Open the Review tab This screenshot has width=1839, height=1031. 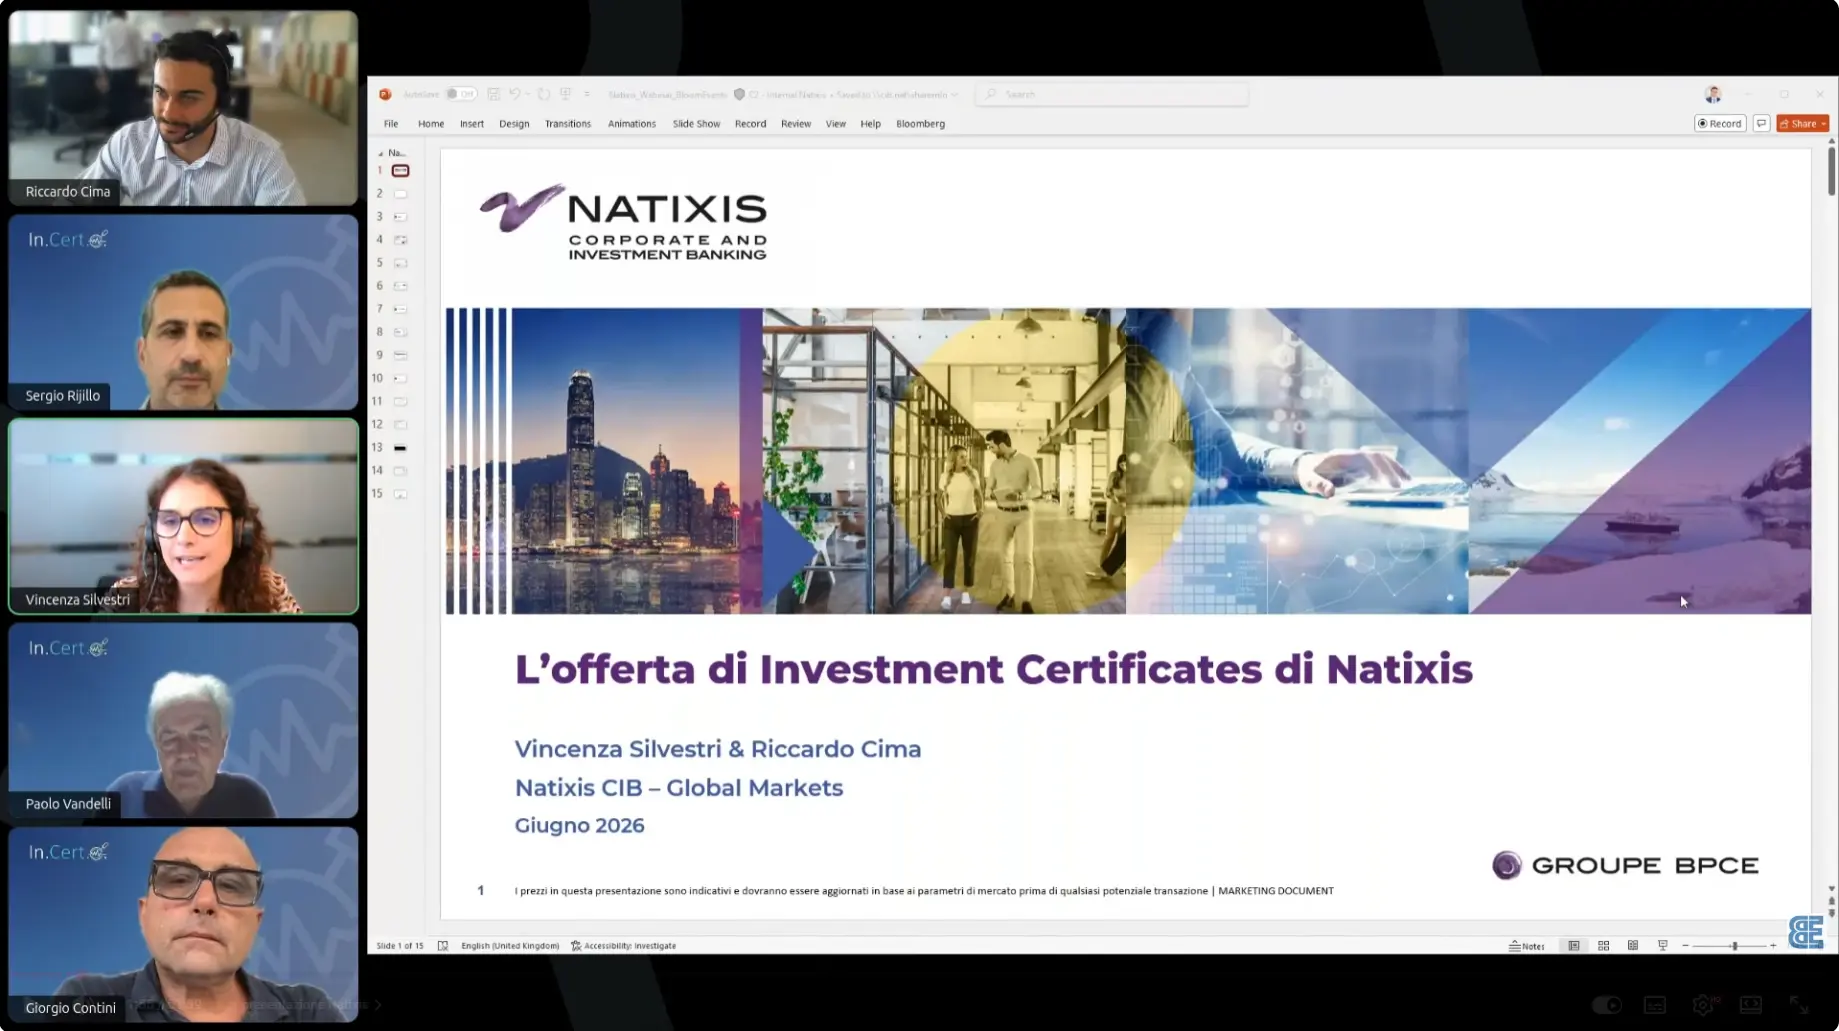click(x=796, y=124)
